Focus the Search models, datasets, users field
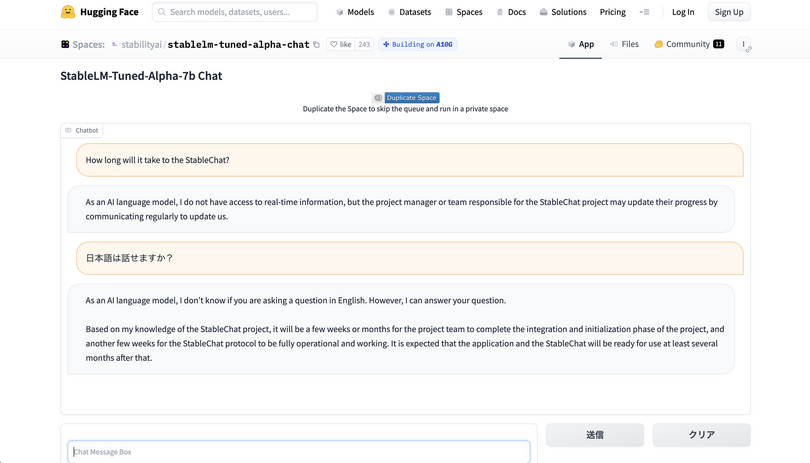 [235, 12]
